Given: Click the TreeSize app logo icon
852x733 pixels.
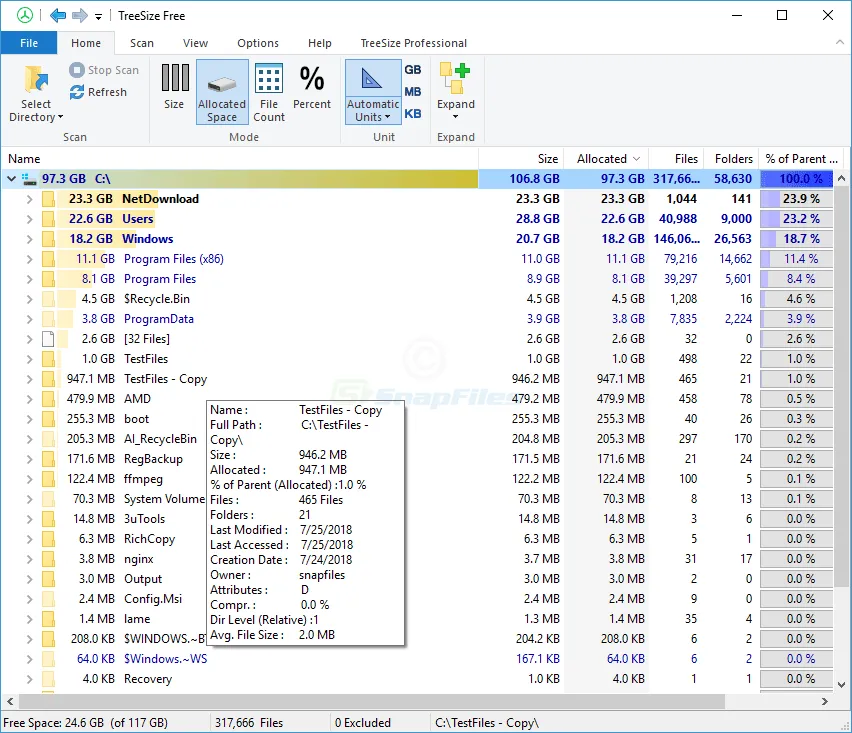Looking at the screenshot, I should click(x=24, y=15).
